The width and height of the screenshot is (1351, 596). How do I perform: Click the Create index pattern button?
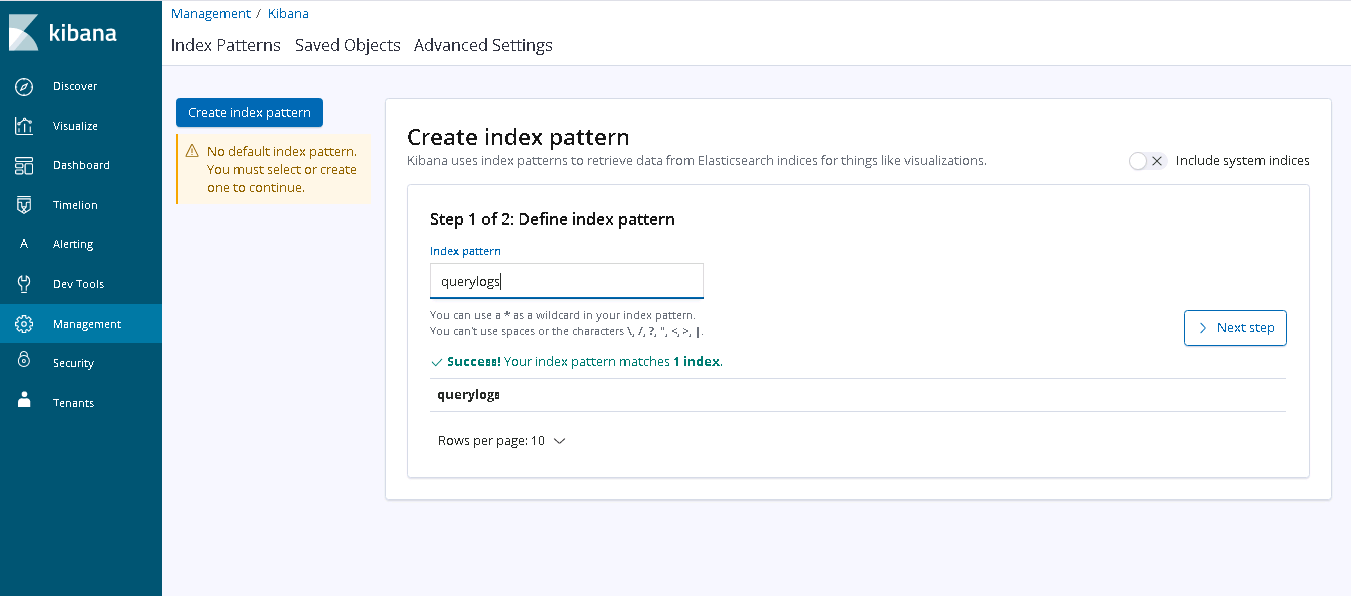point(249,113)
